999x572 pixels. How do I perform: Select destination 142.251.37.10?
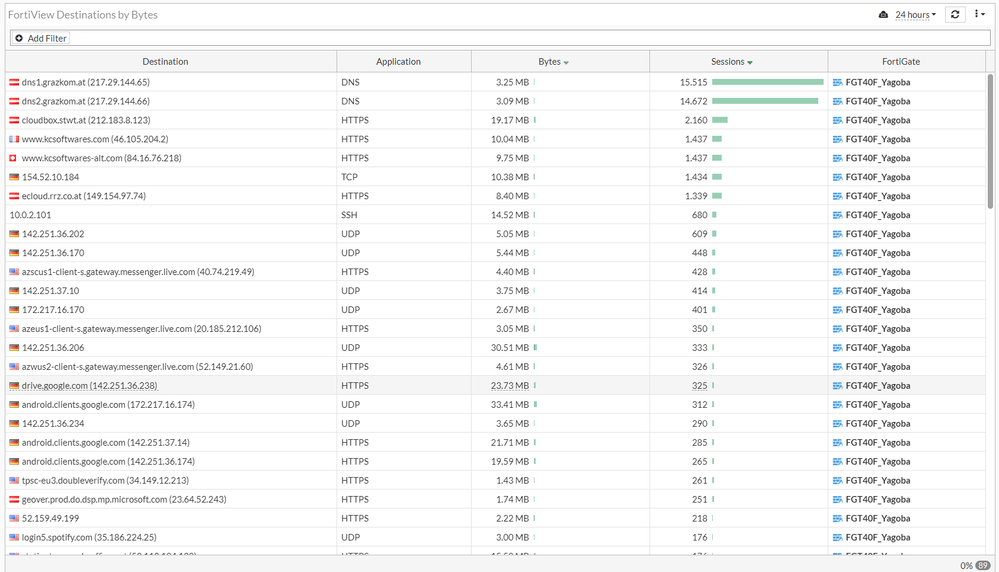[x=50, y=290]
